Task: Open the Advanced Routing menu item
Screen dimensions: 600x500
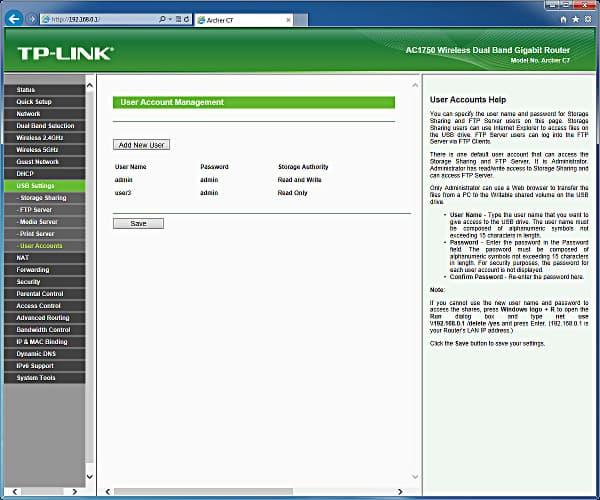Action: (x=45, y=318)
